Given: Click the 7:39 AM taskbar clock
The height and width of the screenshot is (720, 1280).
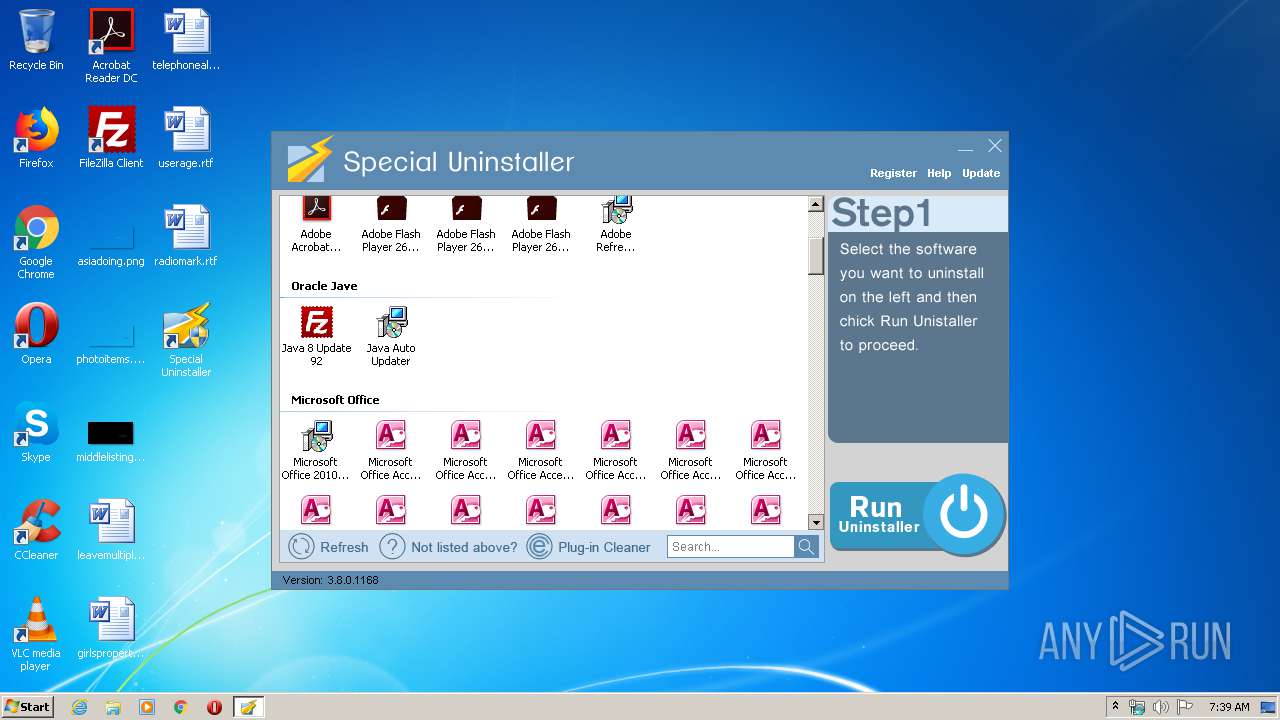Looking at the screenshot, I should click(x=1229, y=707).
